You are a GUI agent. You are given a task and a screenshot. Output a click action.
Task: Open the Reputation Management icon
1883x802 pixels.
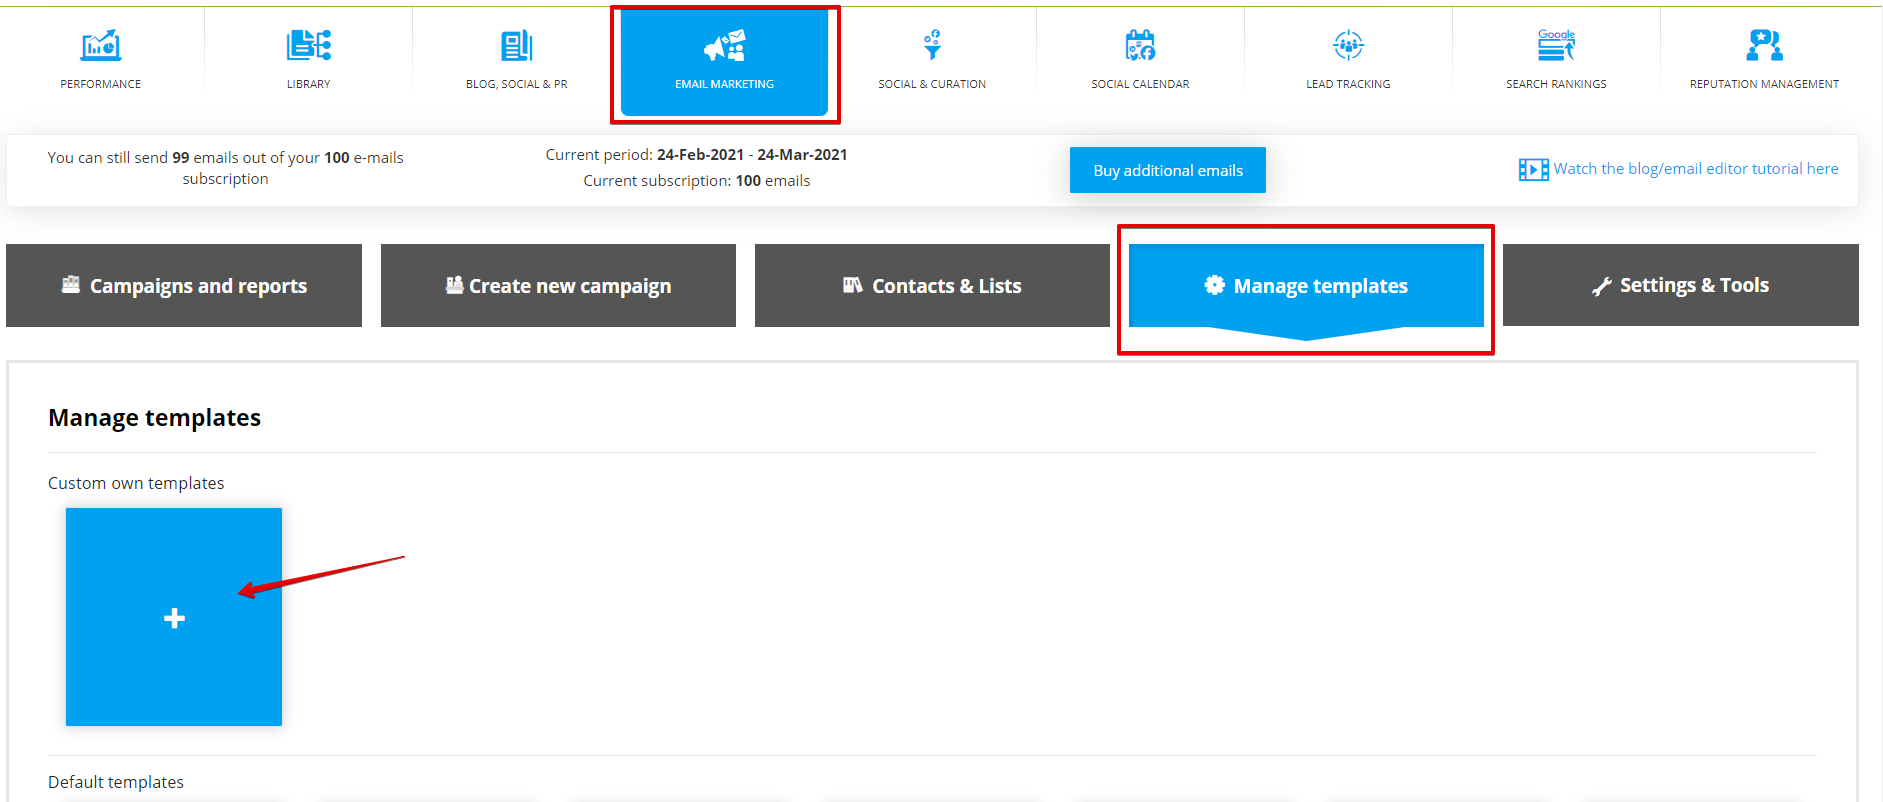coord(1764,45)
